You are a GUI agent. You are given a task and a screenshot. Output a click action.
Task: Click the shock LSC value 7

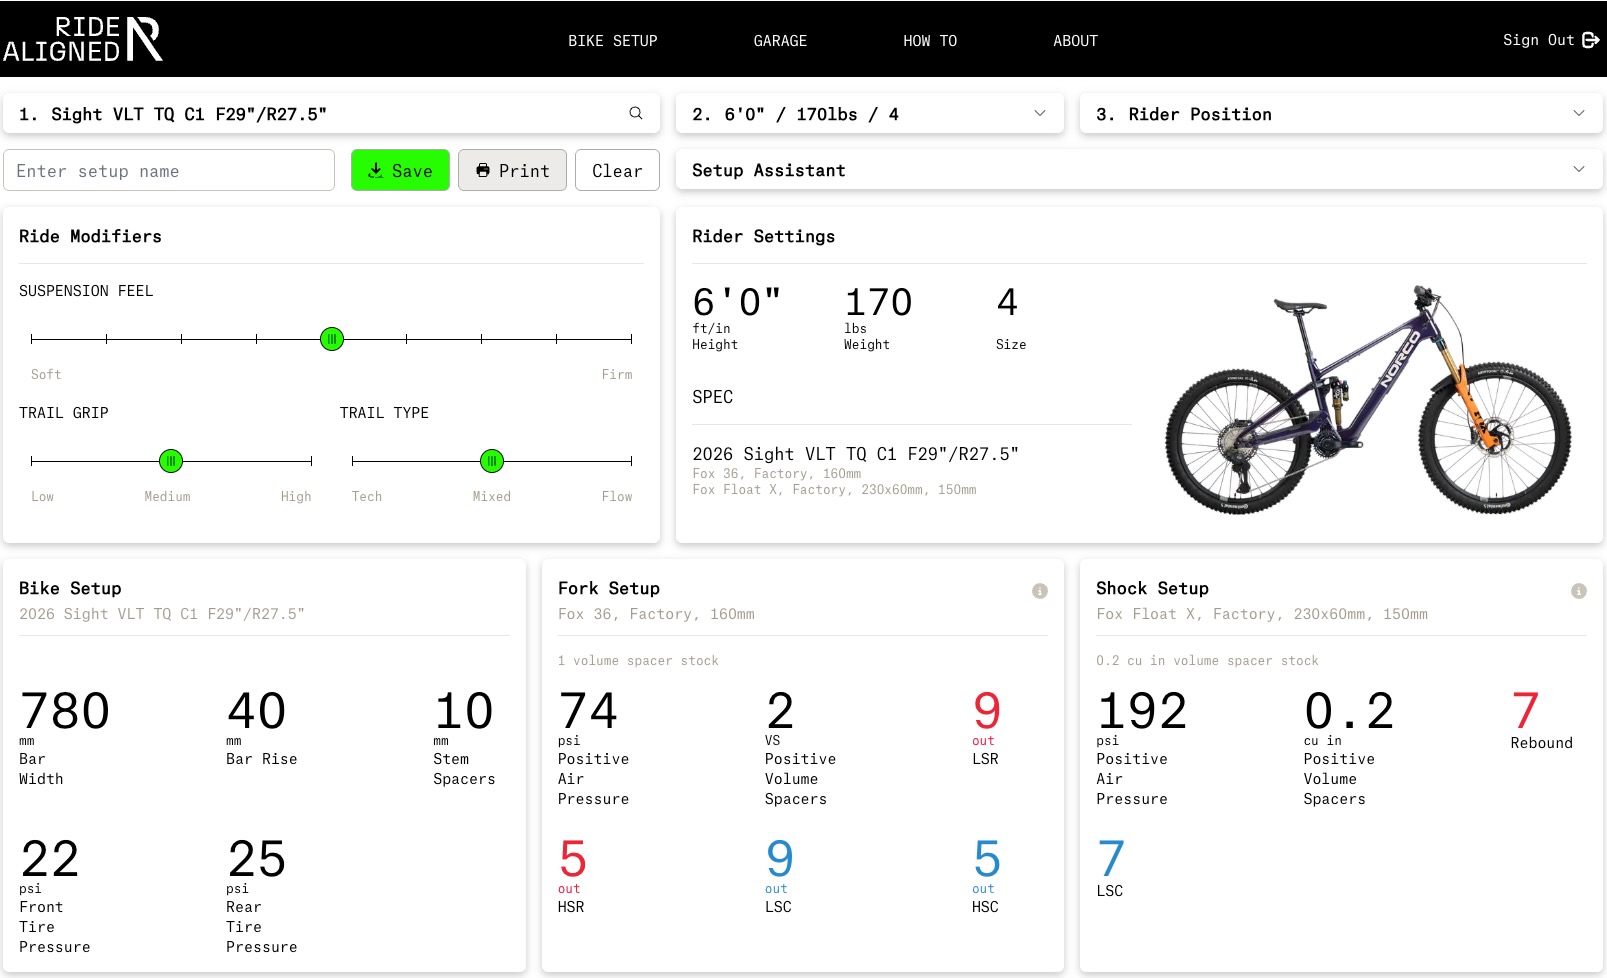pyautogui.click(x=1111, y=859)
